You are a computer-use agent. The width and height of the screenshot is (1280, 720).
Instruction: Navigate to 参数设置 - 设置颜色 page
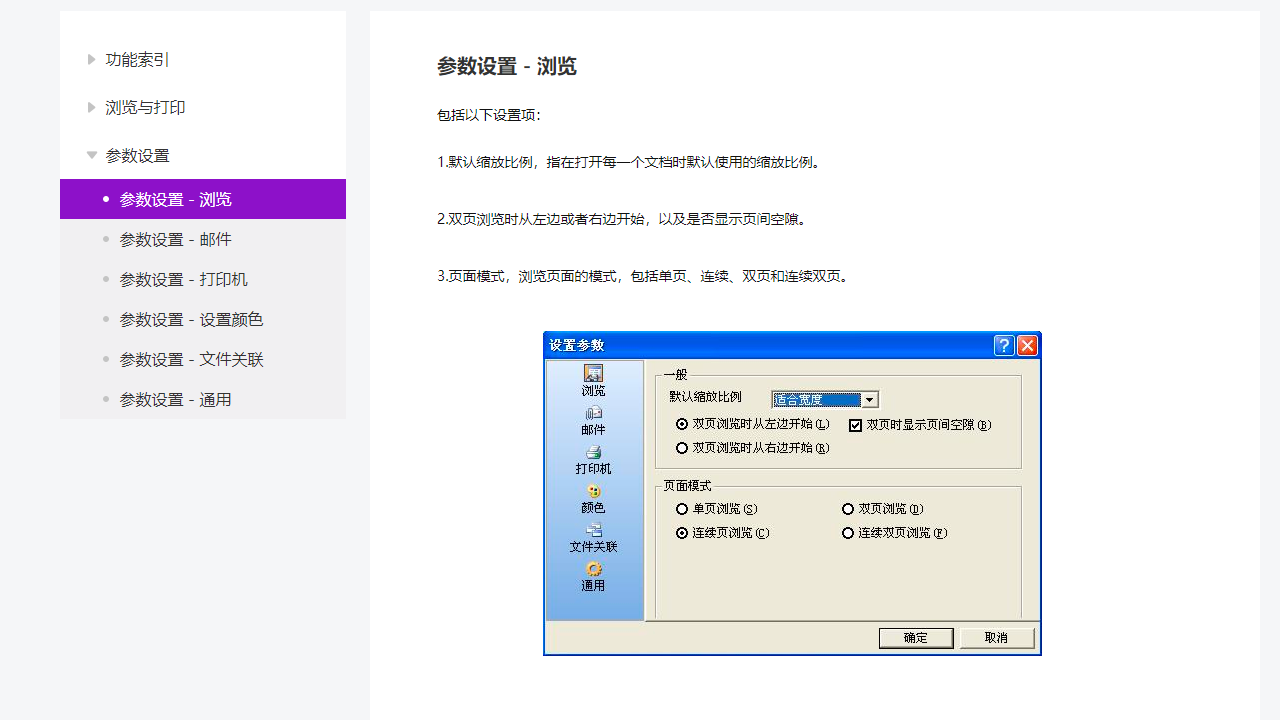click(x=191, y=319)
